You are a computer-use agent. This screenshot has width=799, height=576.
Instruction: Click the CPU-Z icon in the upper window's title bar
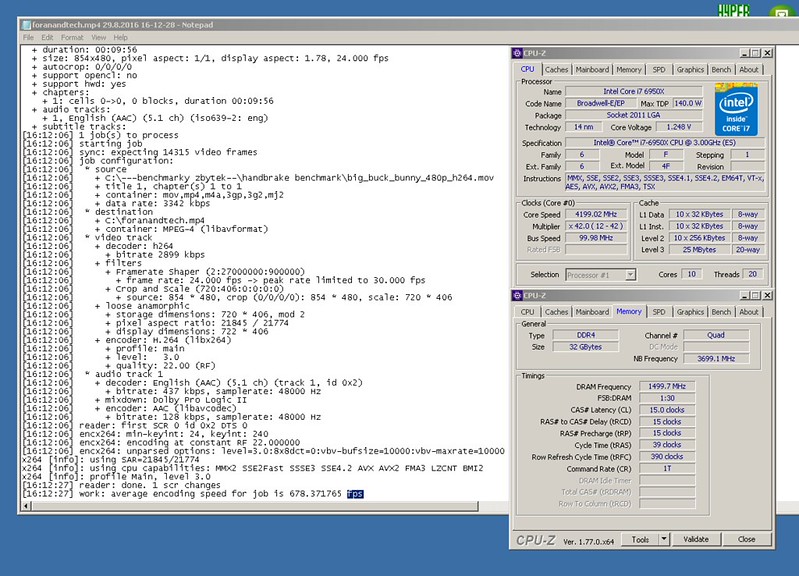pyautogui.click(x=517, y=52)
